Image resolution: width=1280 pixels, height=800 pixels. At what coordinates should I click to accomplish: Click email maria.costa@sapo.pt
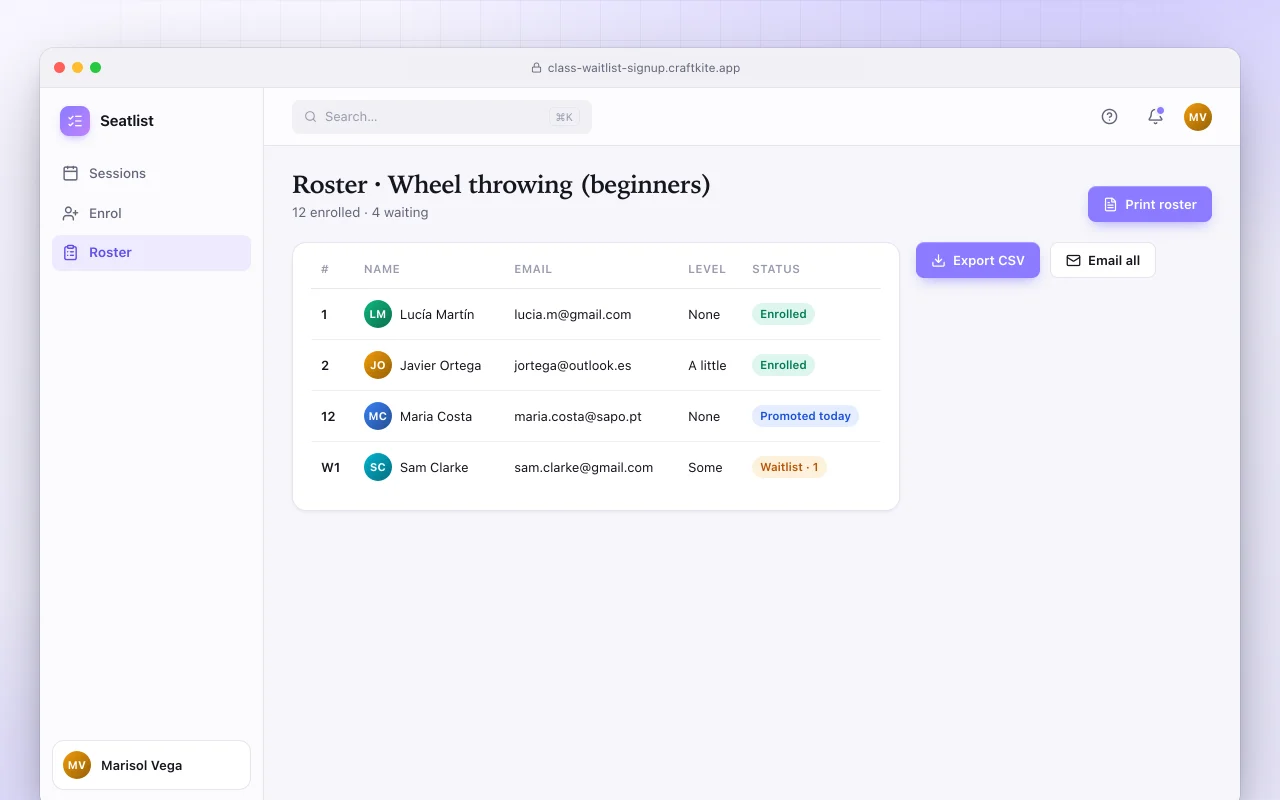(578, 416)
